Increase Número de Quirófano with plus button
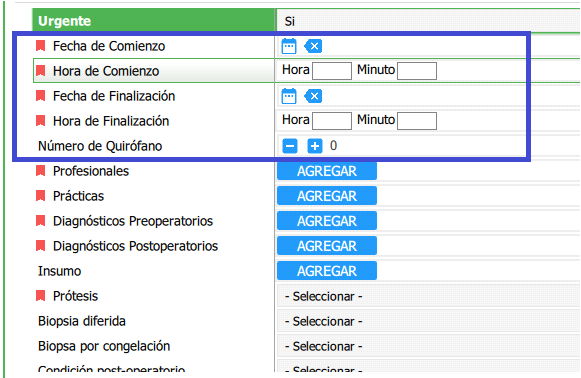Image resolution: width=581 pixels, height=378 pixels. pyautogui.click(x=315, y=146)
